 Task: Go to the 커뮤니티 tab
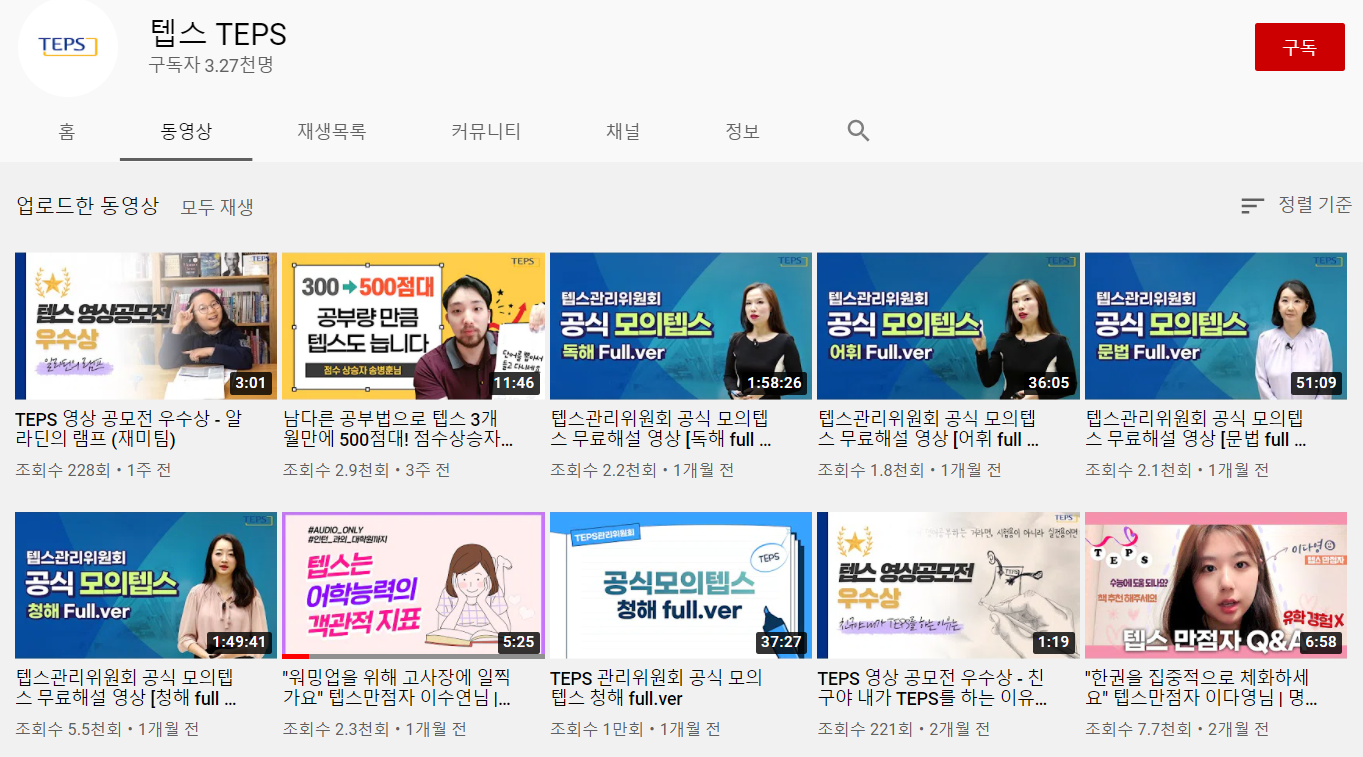[x=486, y=131]
